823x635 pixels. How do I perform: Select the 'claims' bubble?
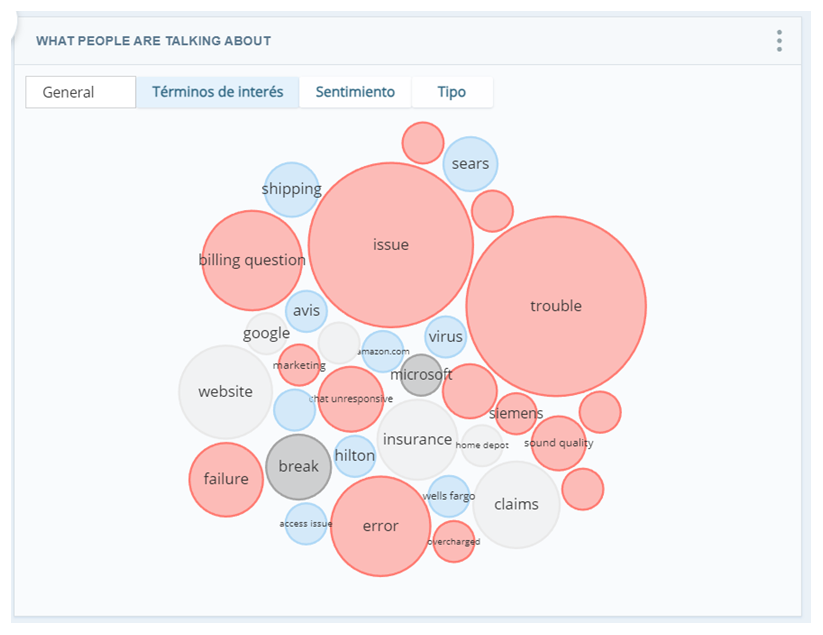tap(516, 505)
